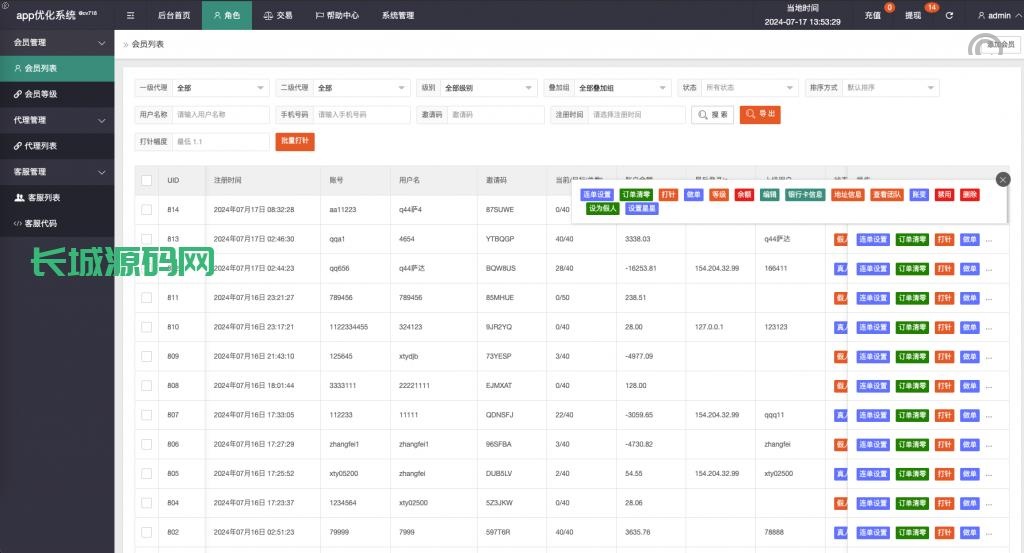Click the 充值 notification badge showing 0
The height and width of the screenshot is (553, 1024).
point(889,8)
